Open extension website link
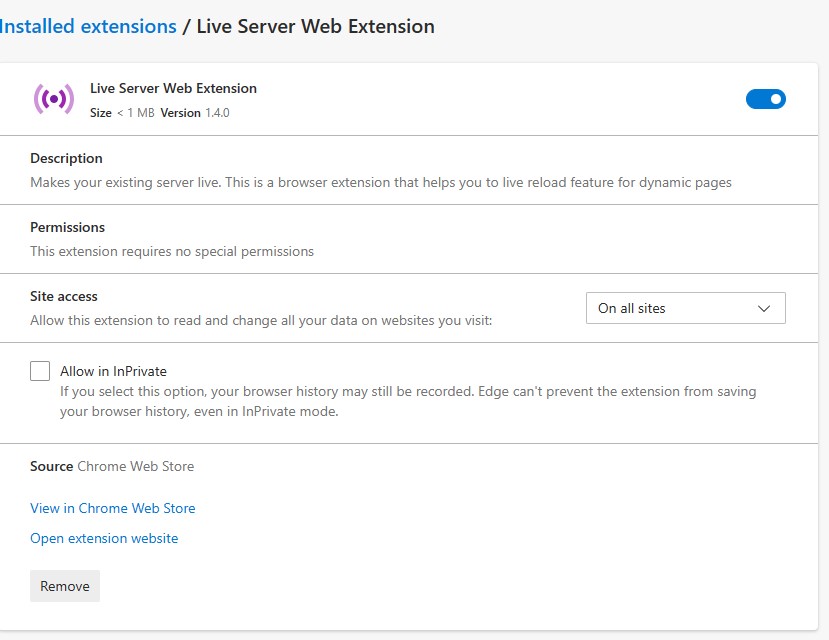The height and width of the screenshot is (640, 829). (x=104, y=538)
